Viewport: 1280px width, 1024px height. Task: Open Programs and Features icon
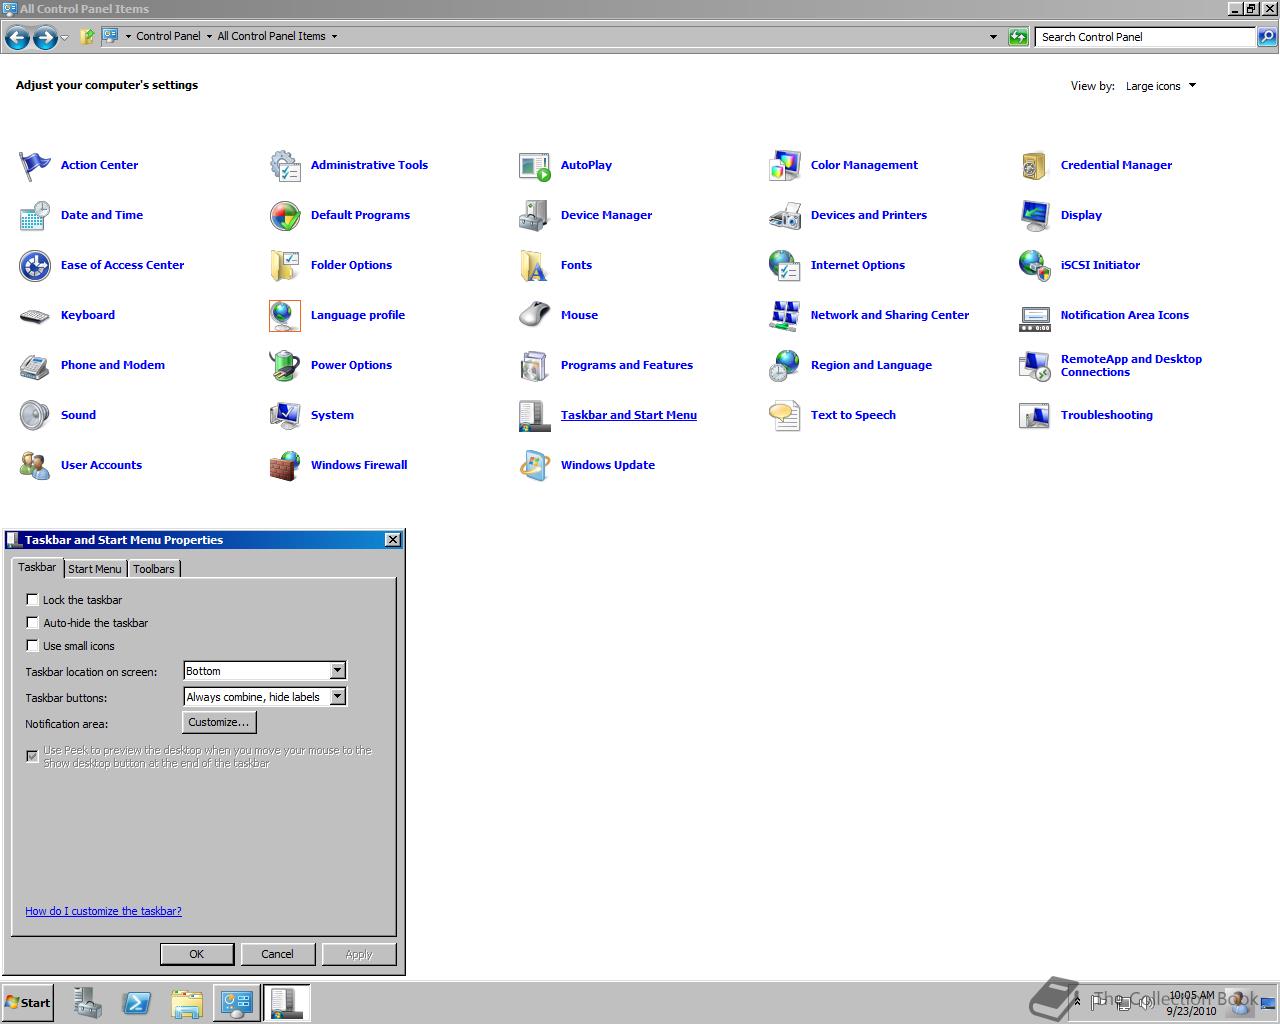click(x=535, y=365)
